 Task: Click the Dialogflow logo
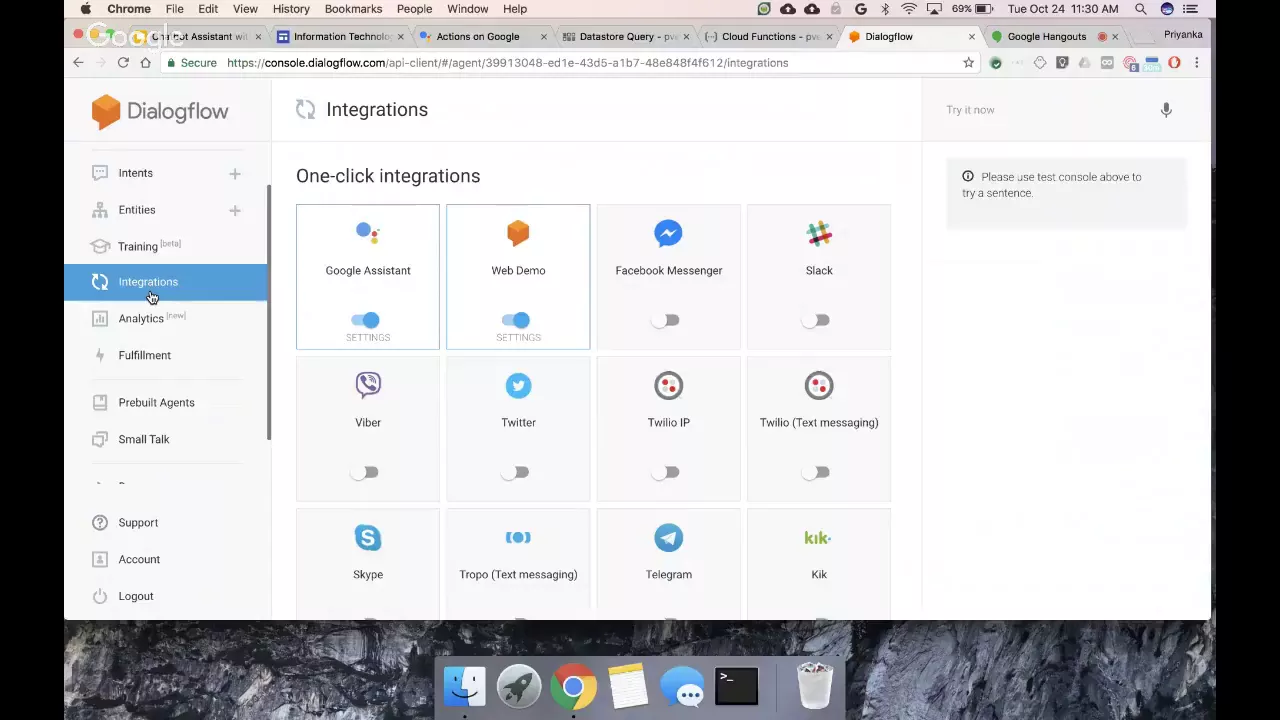point(160,111)
